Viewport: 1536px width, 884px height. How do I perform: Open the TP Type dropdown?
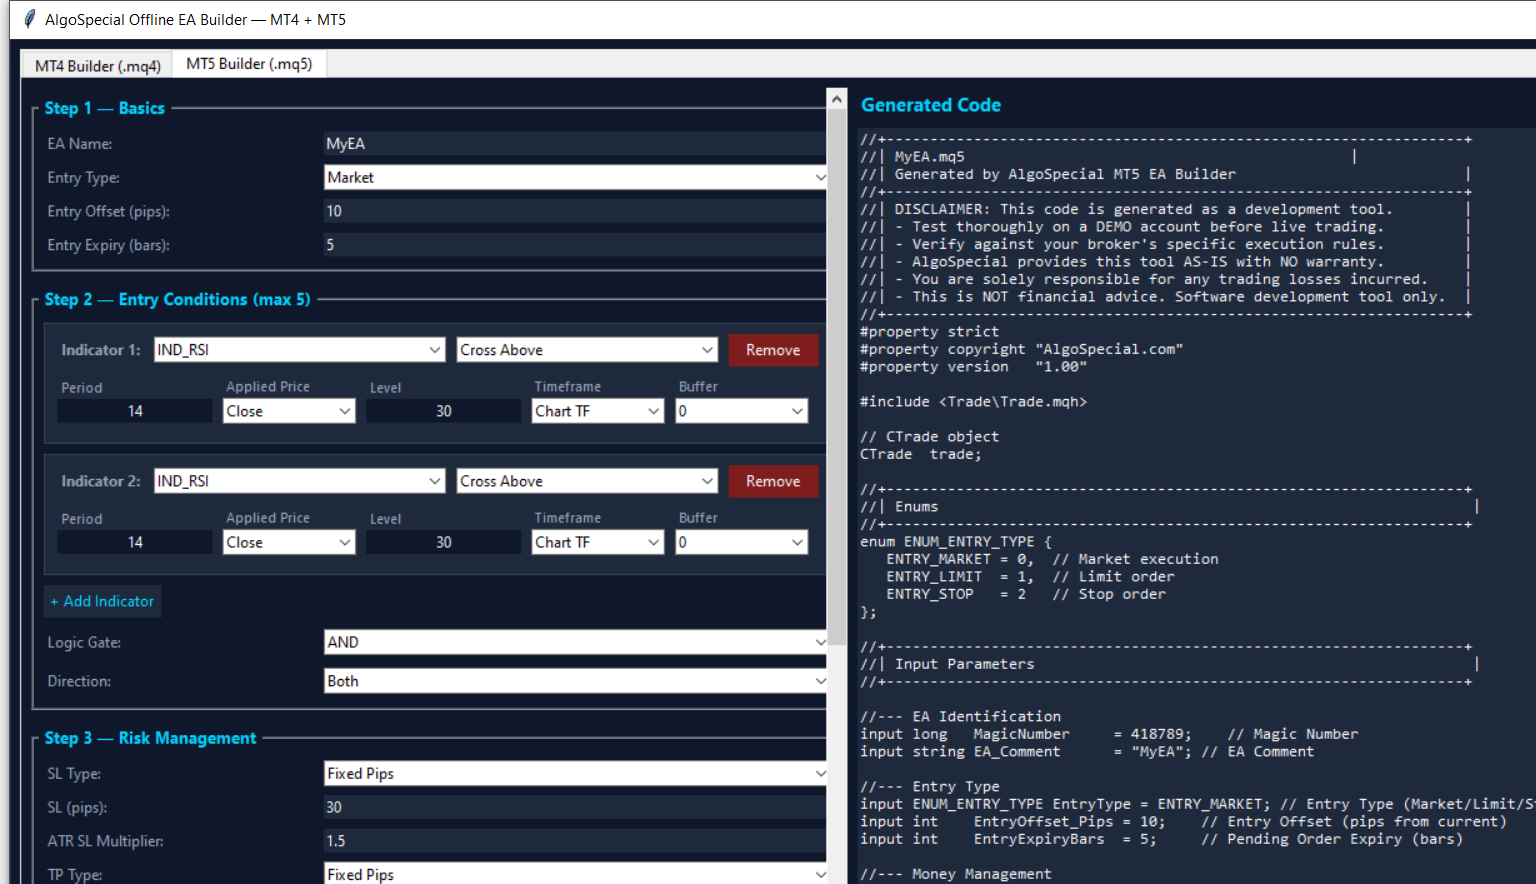575,874
